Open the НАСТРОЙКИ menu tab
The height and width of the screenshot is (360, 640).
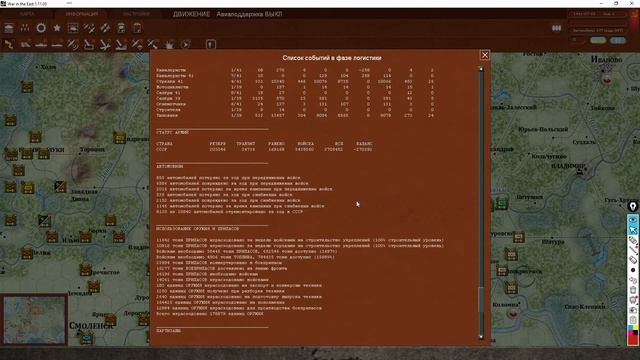coord(136,14)
